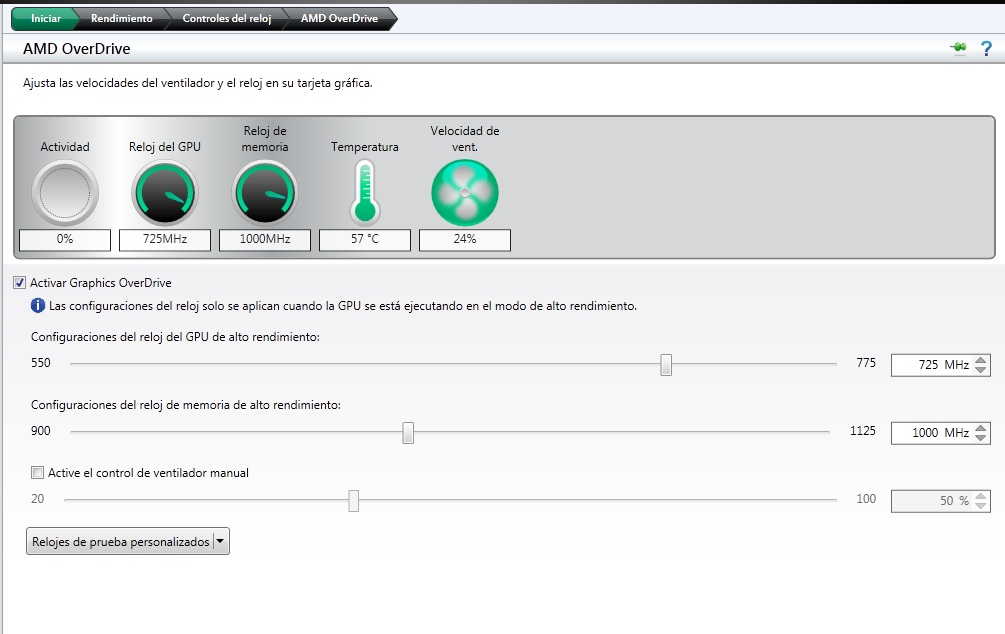Decrease GPU clock with down arrow
The width and height of the screenshot is (1005, 634).
click(x=981, y=369)
